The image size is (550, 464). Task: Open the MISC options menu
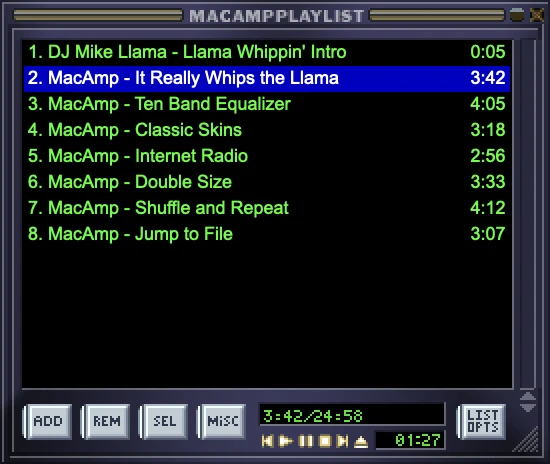click(x=222, y=421)
